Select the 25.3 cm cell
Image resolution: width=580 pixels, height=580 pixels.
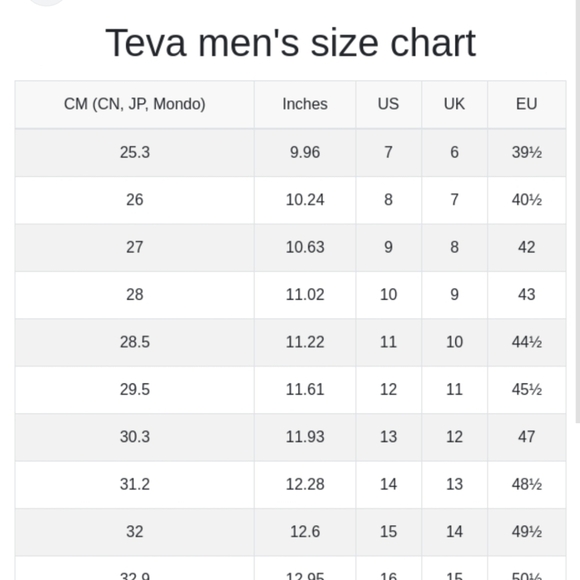pyautogui.click(x=135, y=152)
